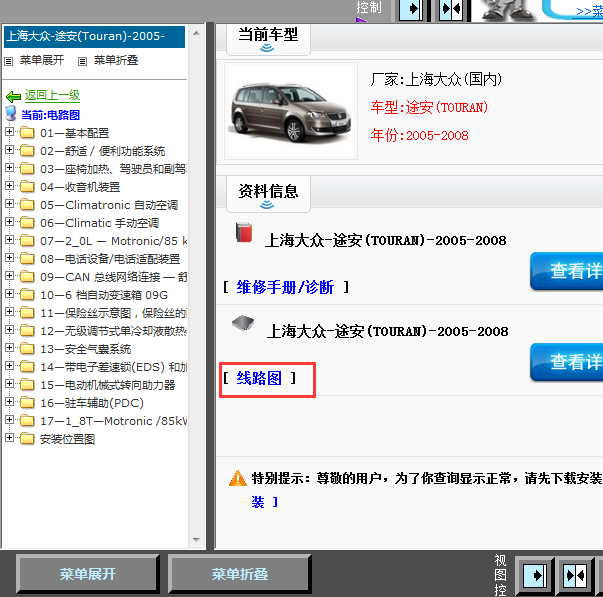
Task: Click 查看详 button next to 线路图
Action: point(566,362)
